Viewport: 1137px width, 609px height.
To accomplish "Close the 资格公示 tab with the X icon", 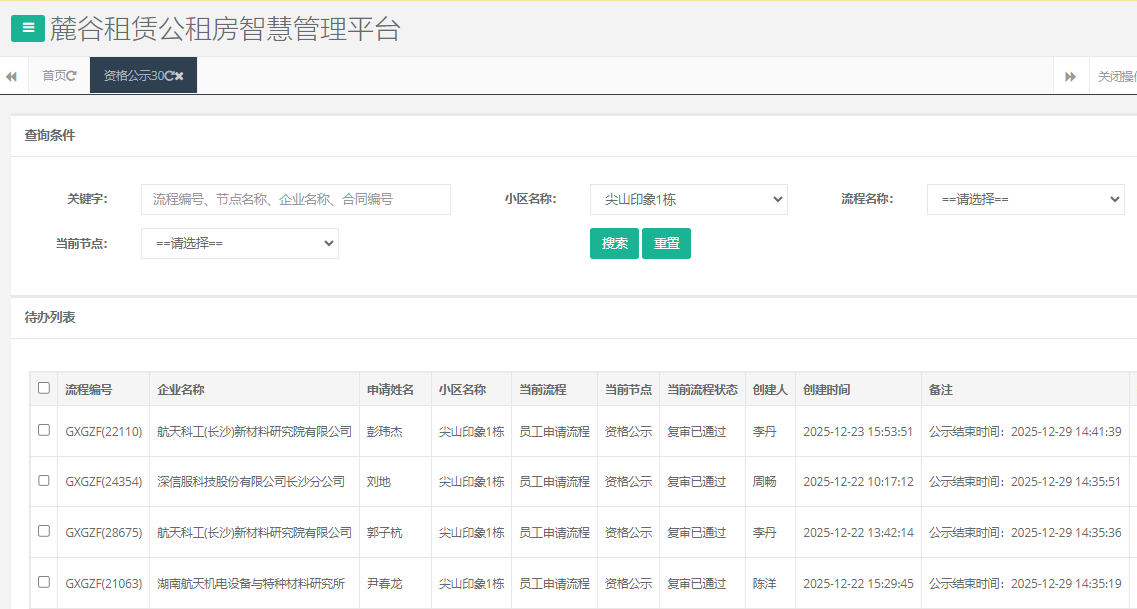I will (x=180, y=76).
